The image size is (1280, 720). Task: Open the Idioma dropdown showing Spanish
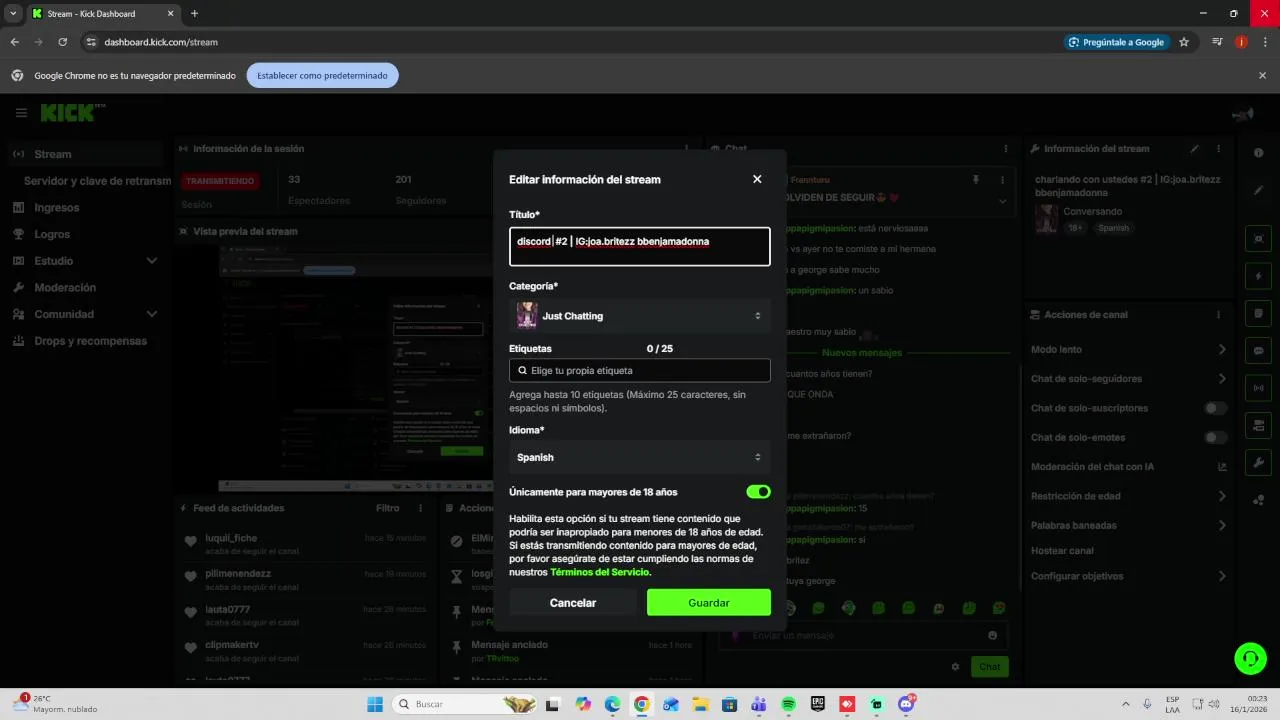click(x=640, y=457)
